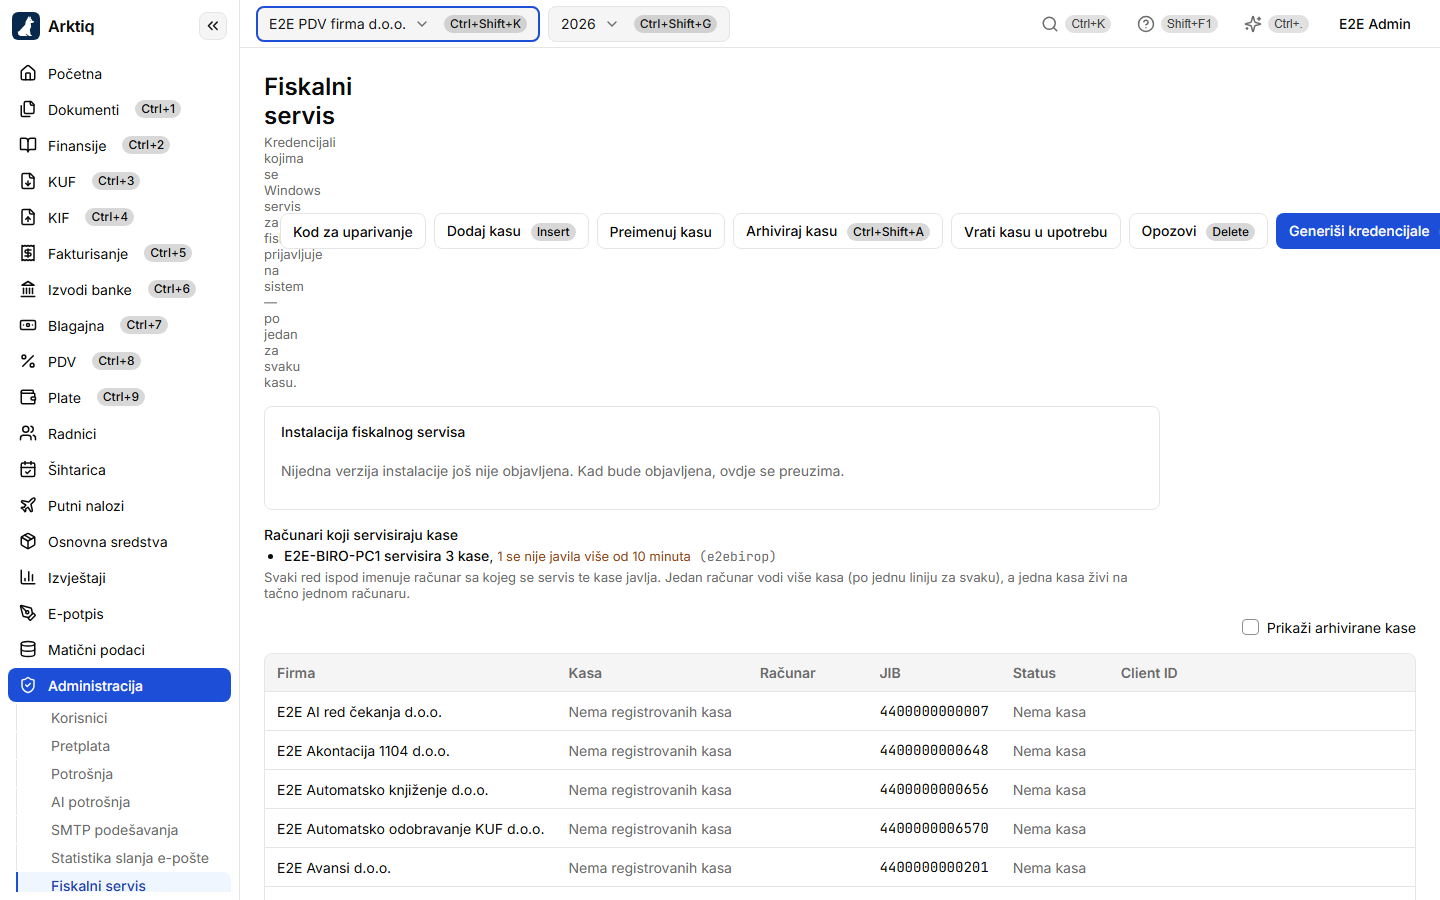Open the Osnovna sredstva box icon
Screen dimensions: 1440x900
pos(28,541)
